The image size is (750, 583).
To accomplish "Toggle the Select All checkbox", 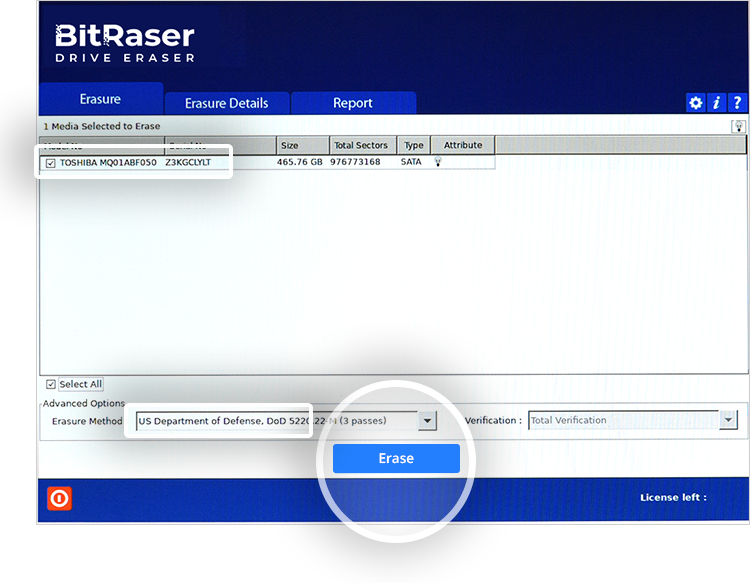I will [51, 384].
